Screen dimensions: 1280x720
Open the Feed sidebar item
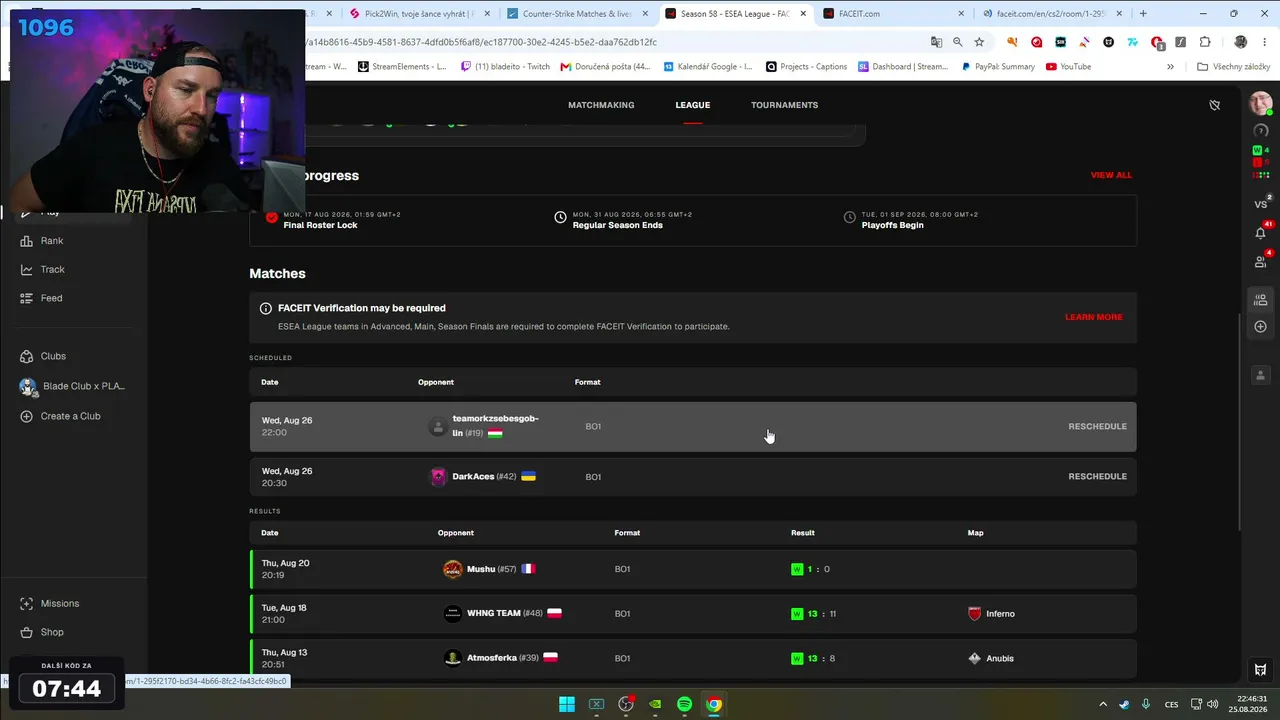42,298
